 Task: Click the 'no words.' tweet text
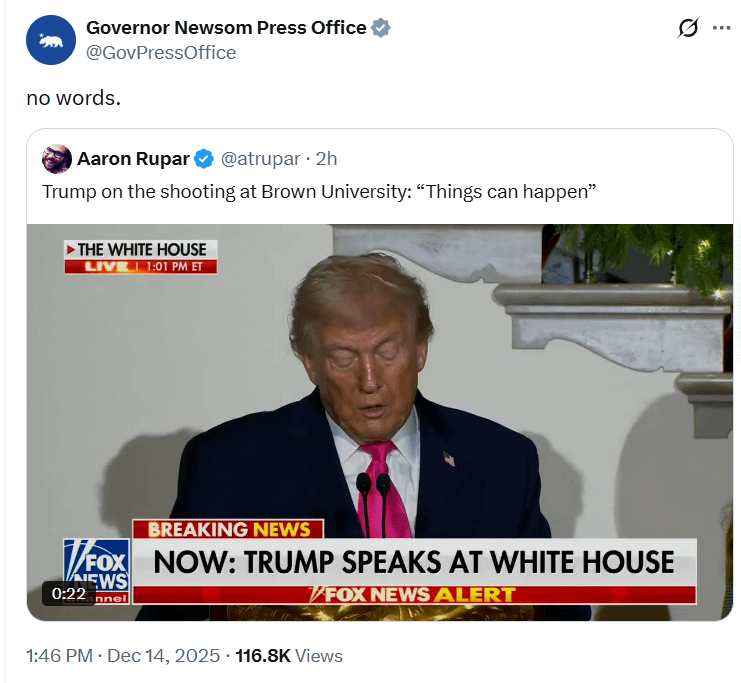[x=74, y=98]
